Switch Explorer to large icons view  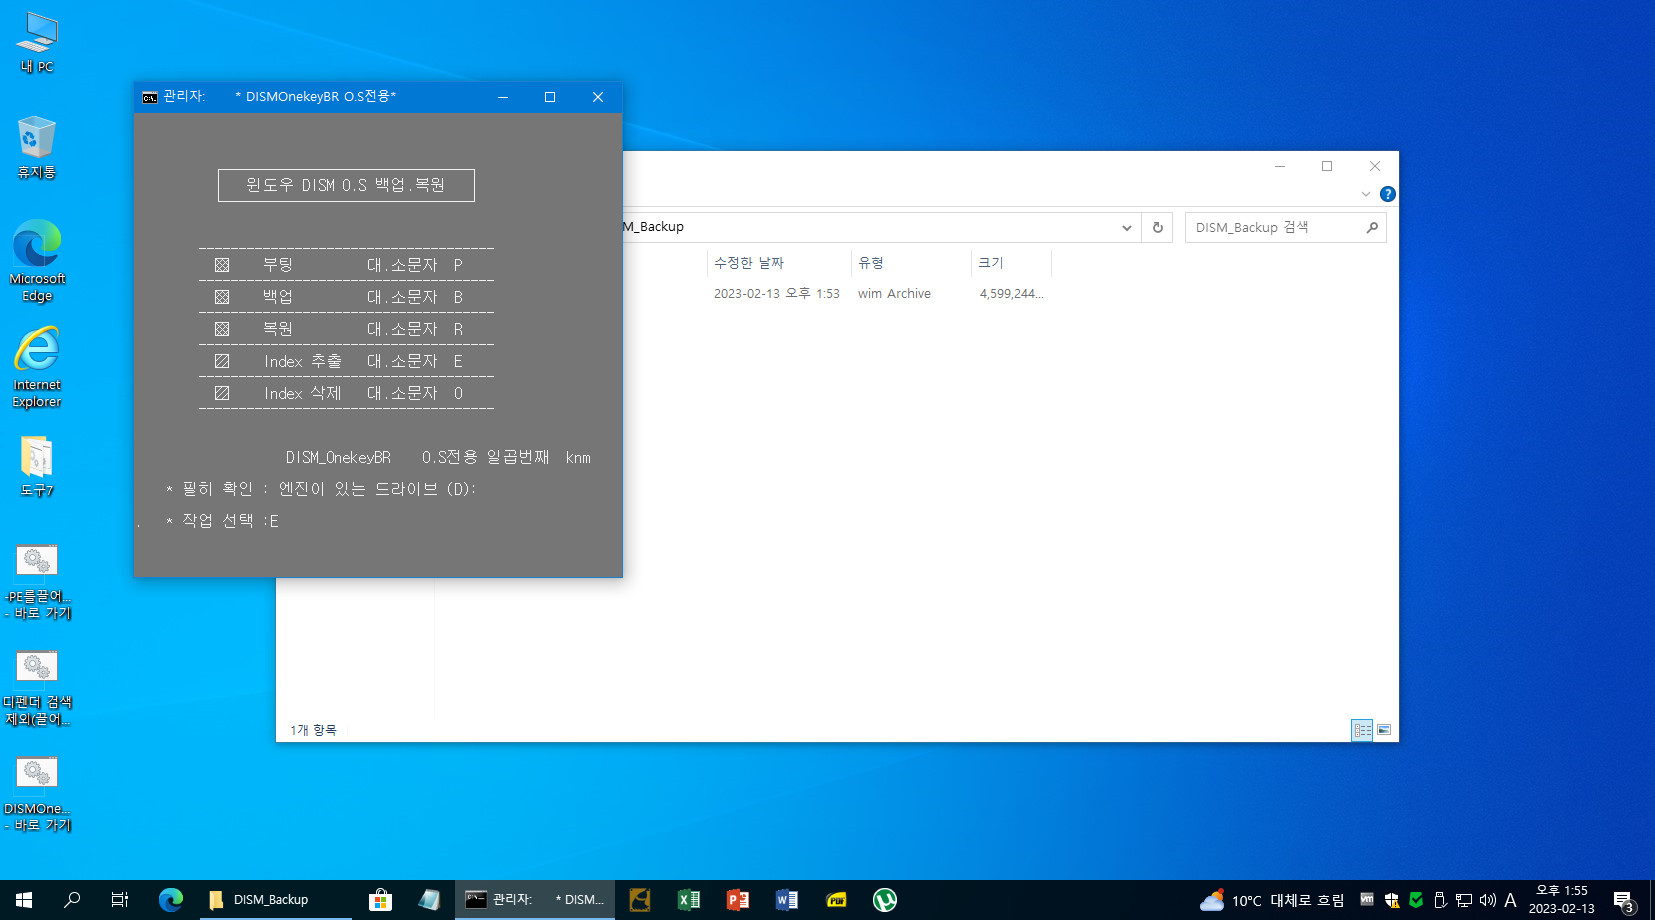[1384, 730]
